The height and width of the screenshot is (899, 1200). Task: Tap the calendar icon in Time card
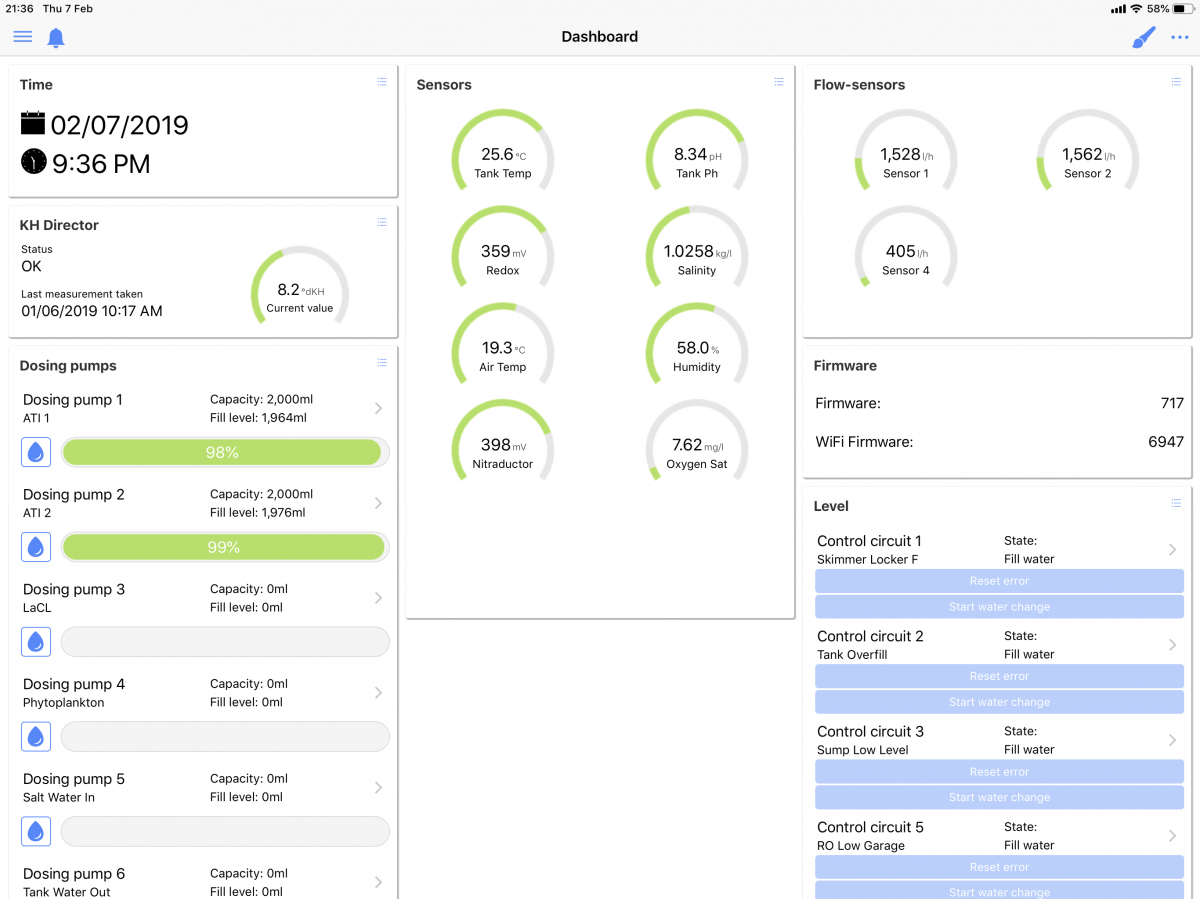pyautogui.click(x=33, y=123)
